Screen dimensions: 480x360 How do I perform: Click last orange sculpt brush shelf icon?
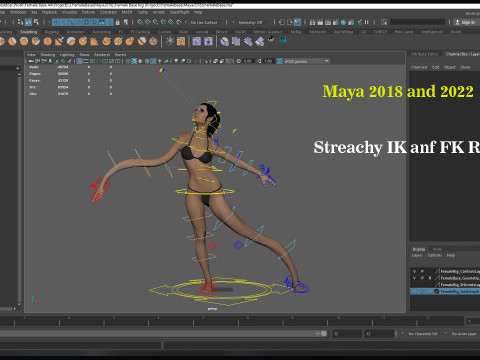(153, 41)
